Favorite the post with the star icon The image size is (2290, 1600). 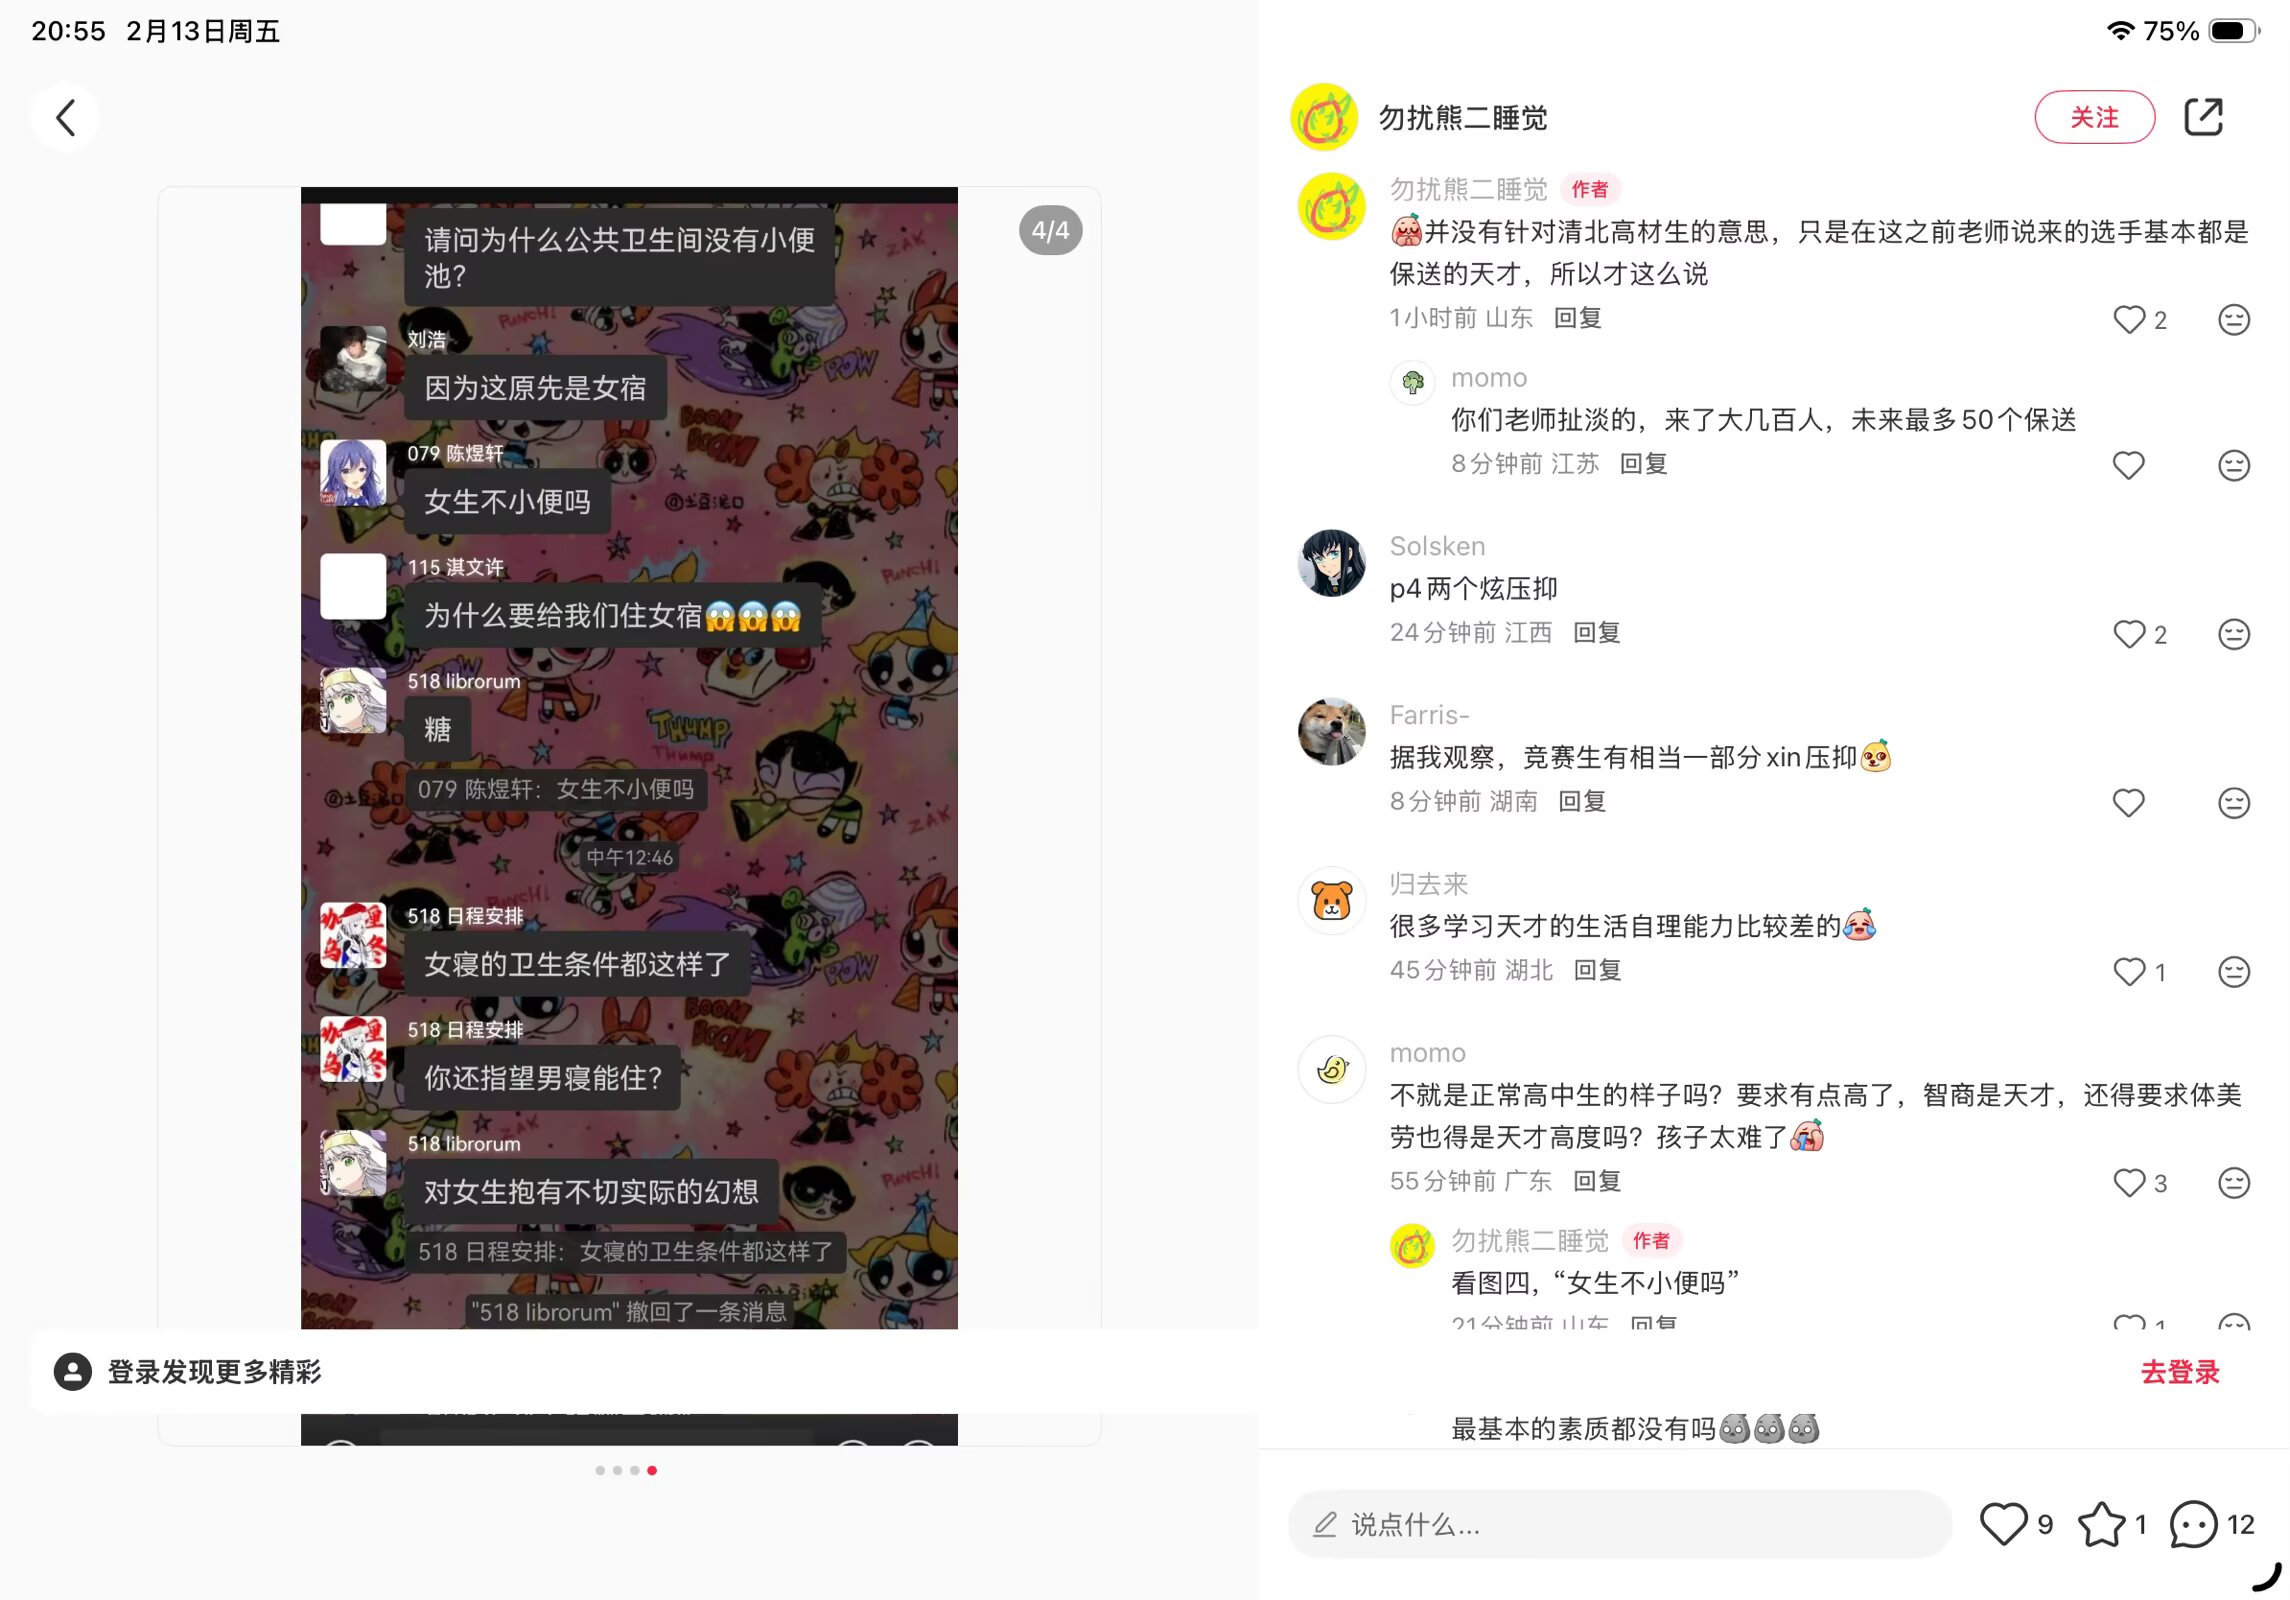2101,1524
